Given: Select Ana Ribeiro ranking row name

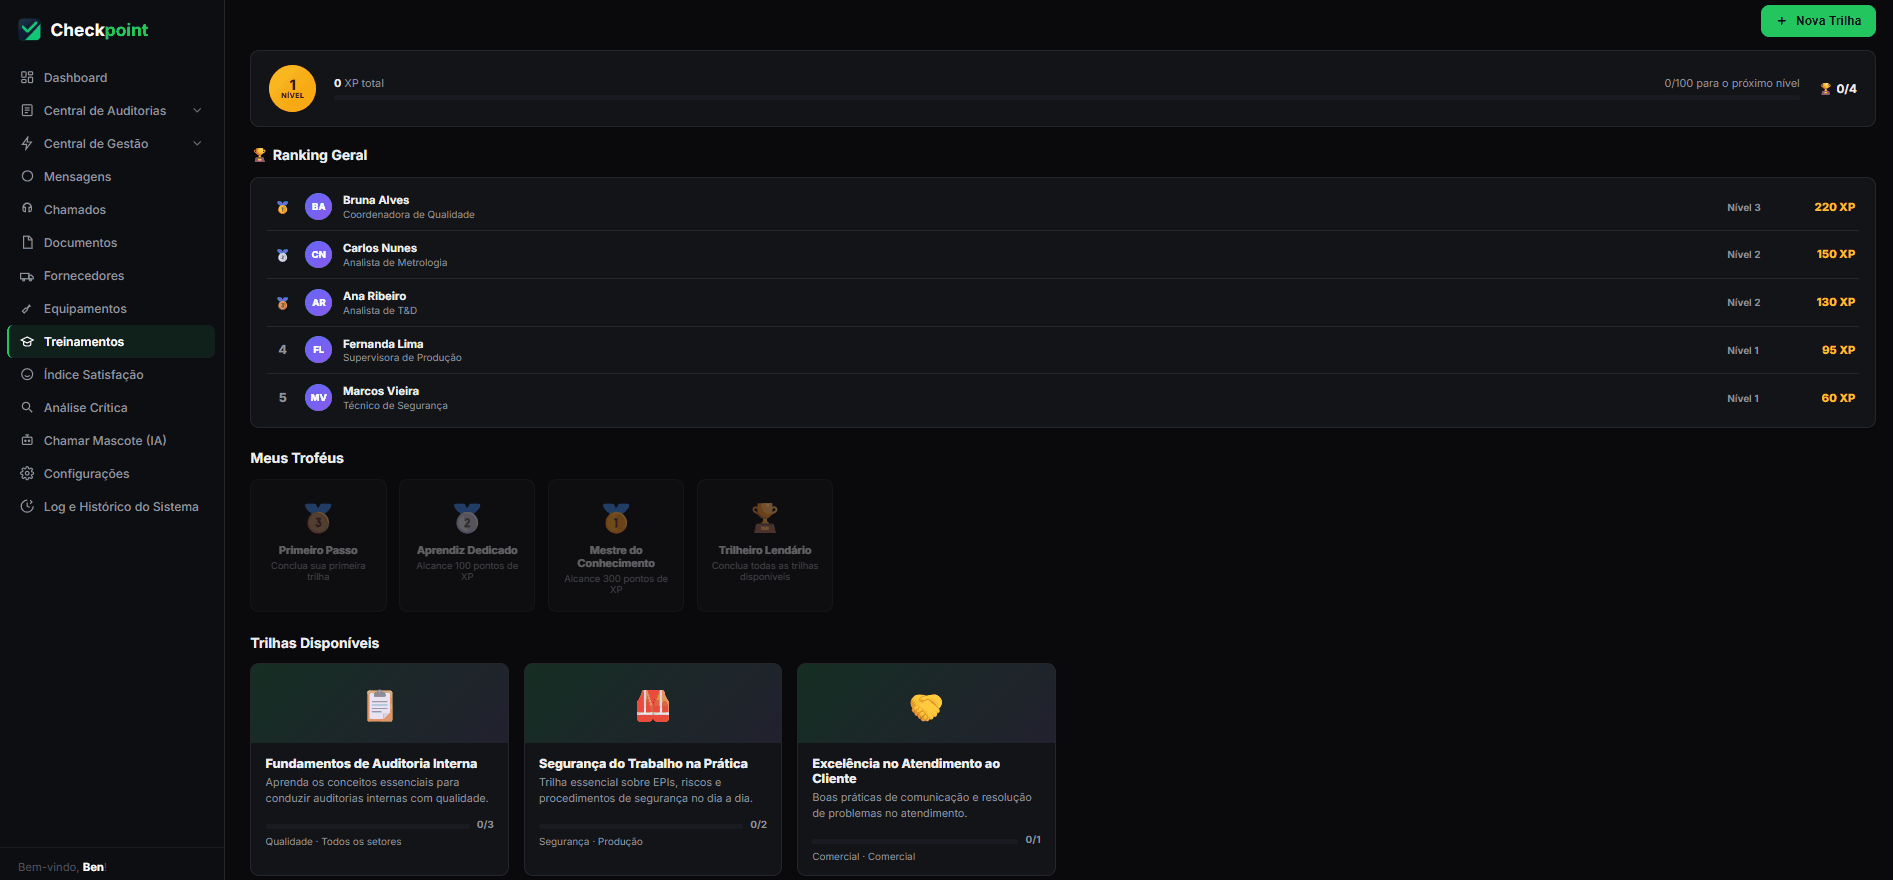Looking at the screenshot, I should pyautogui.click(x=374, y=296).
